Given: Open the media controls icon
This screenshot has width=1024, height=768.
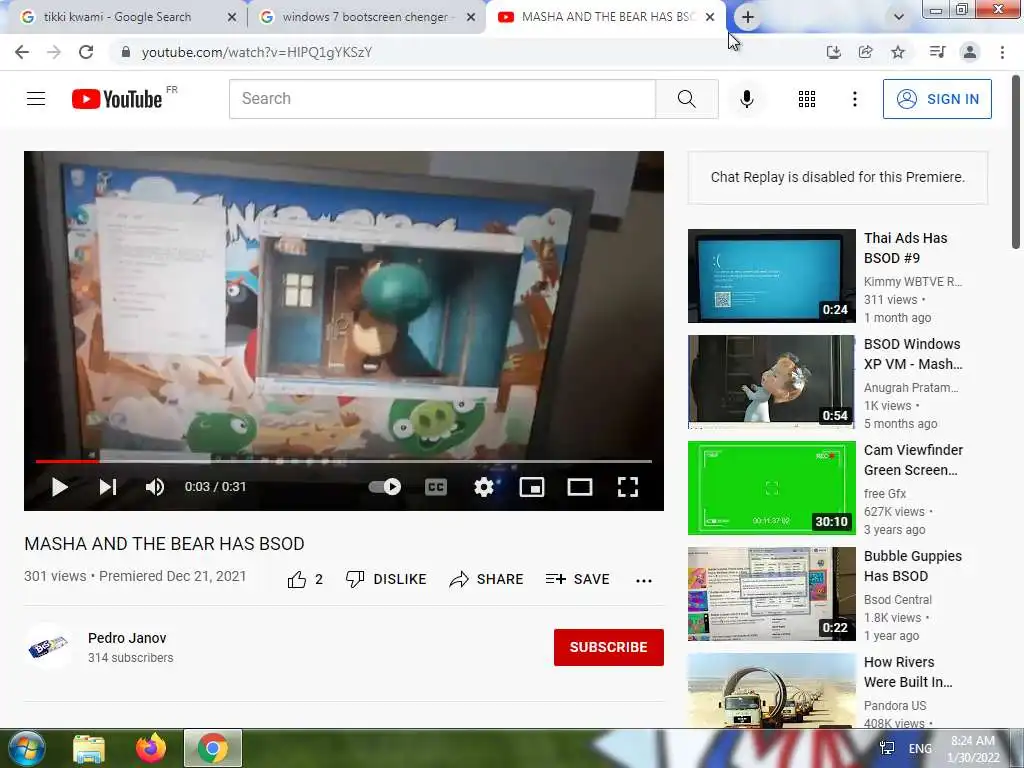Looking at the screenshot, I should (x=937, y=52).
